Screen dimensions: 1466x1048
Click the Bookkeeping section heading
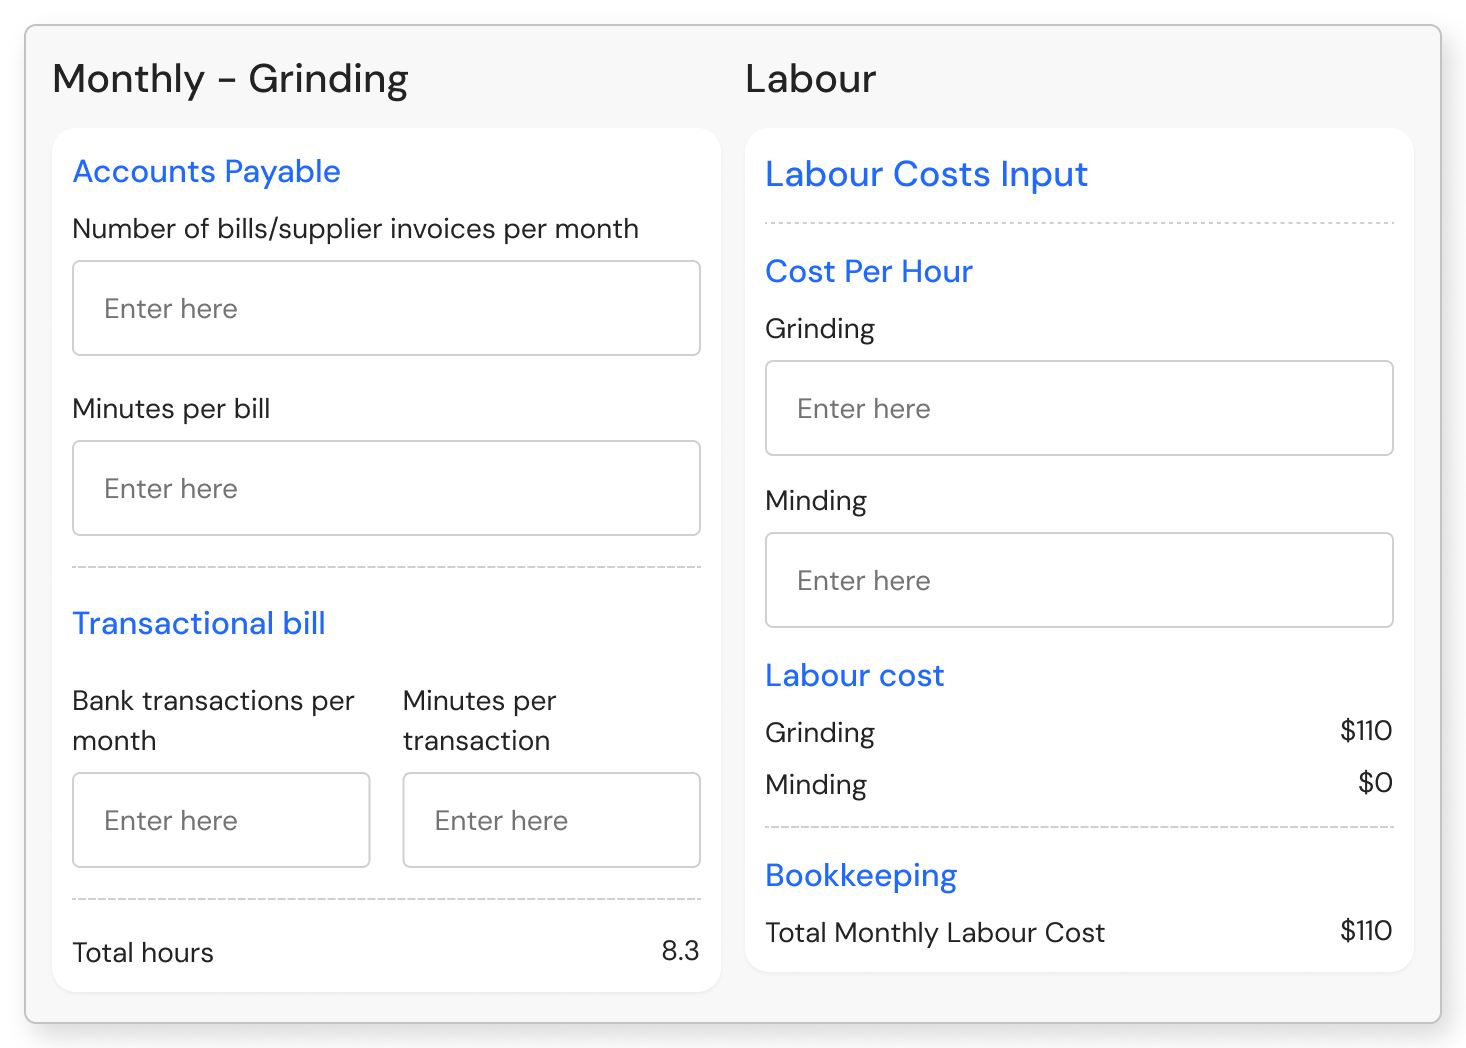(861, 876)
